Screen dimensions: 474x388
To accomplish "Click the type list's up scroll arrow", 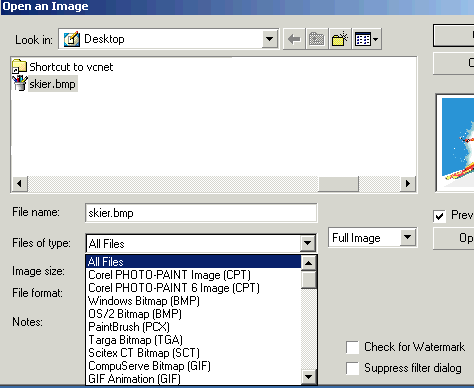I will (x=309, y=263).
